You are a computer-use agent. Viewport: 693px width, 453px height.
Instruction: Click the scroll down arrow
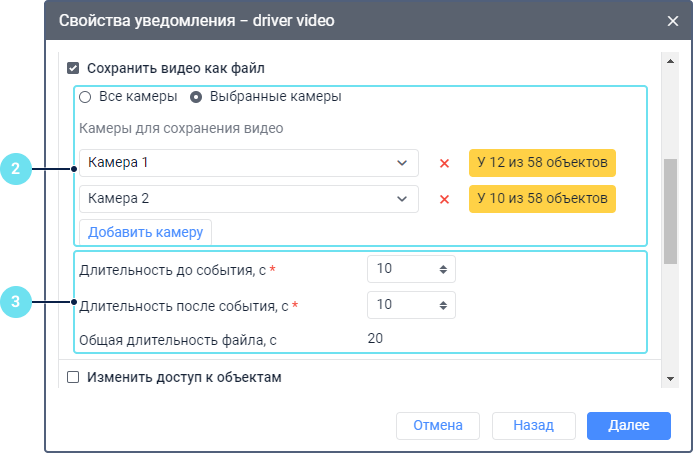click(x=670, y=379)
